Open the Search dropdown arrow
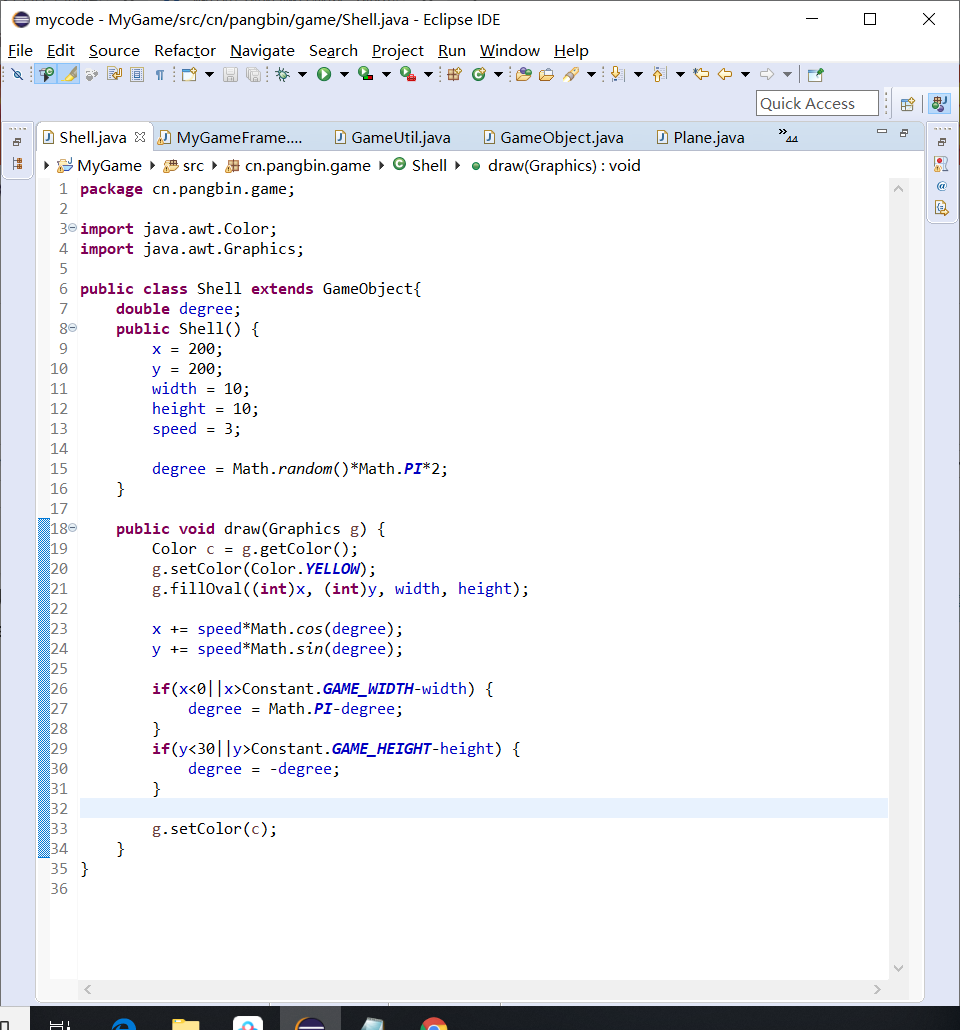This screenshot has height=1030, width=960. 591,74
